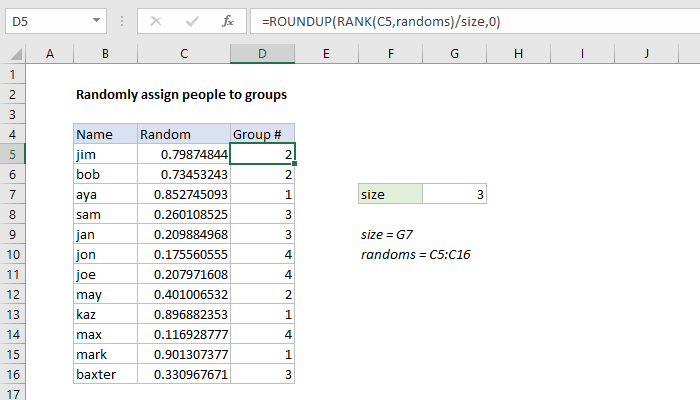The width and height of the screenshot is (700, 400).
Task: Click the Select All corner triangle
Action: pyautogui.click(x=12, y=53)
